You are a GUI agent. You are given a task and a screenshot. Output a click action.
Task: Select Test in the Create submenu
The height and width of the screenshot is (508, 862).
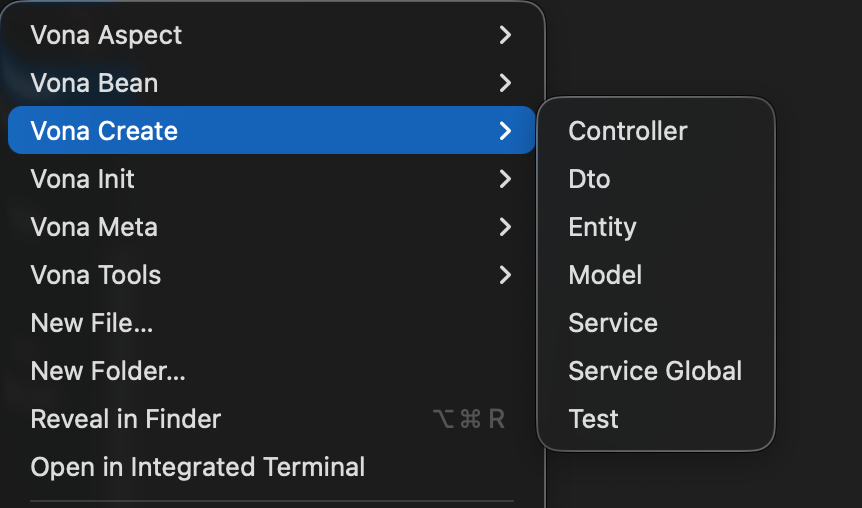tap(593, 419)
